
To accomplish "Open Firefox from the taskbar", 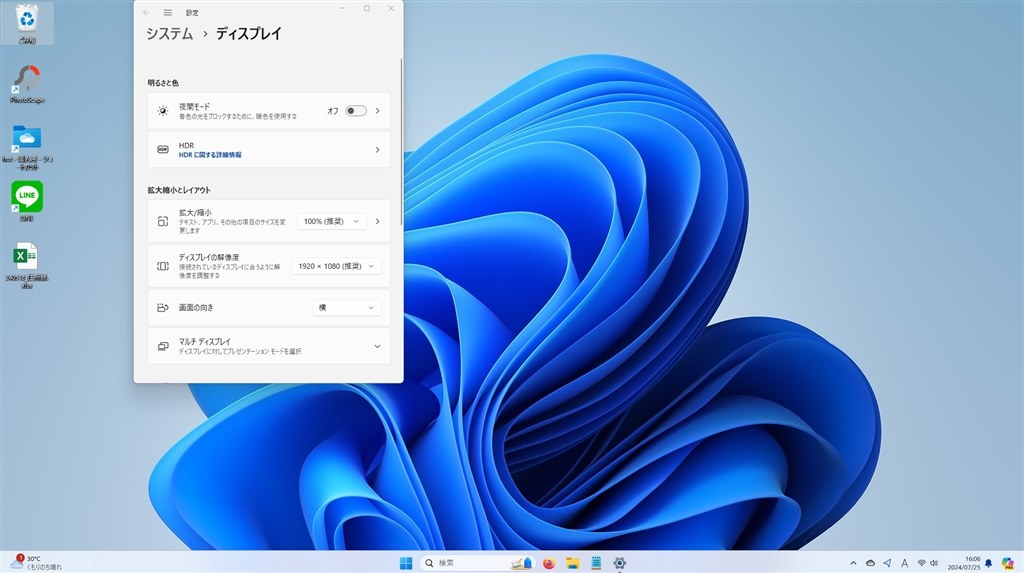I will pyautogui.click(x=549, y=563).
